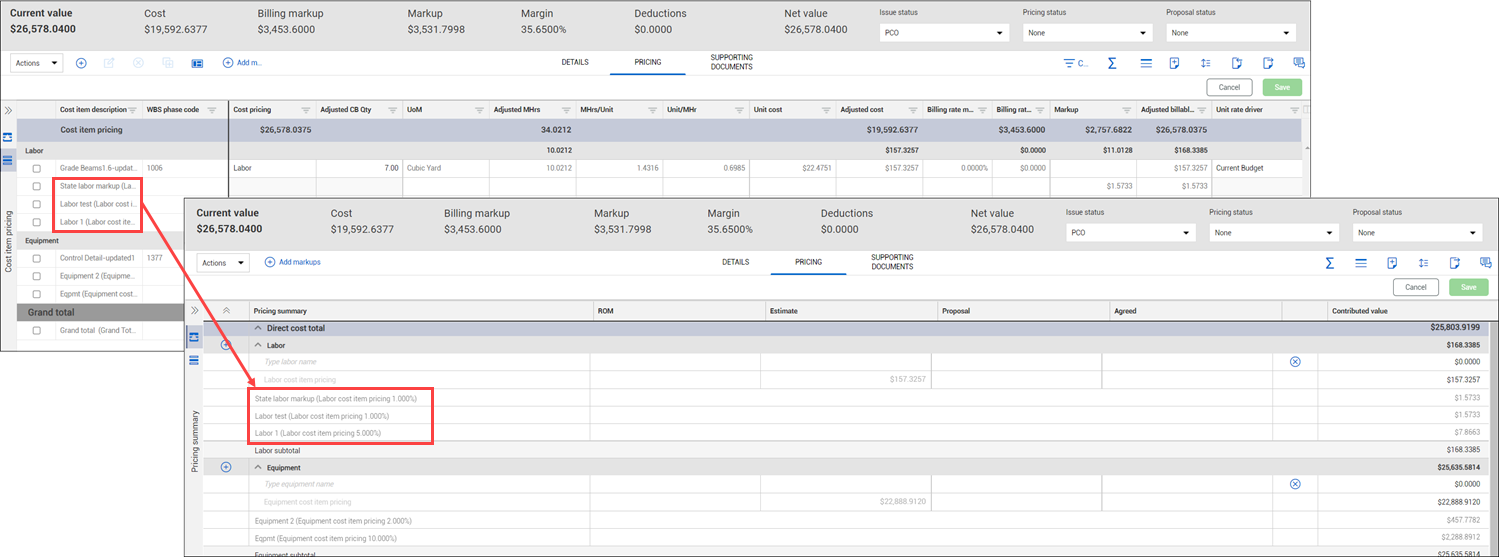Open Issue status dropdown in back window

944,33
